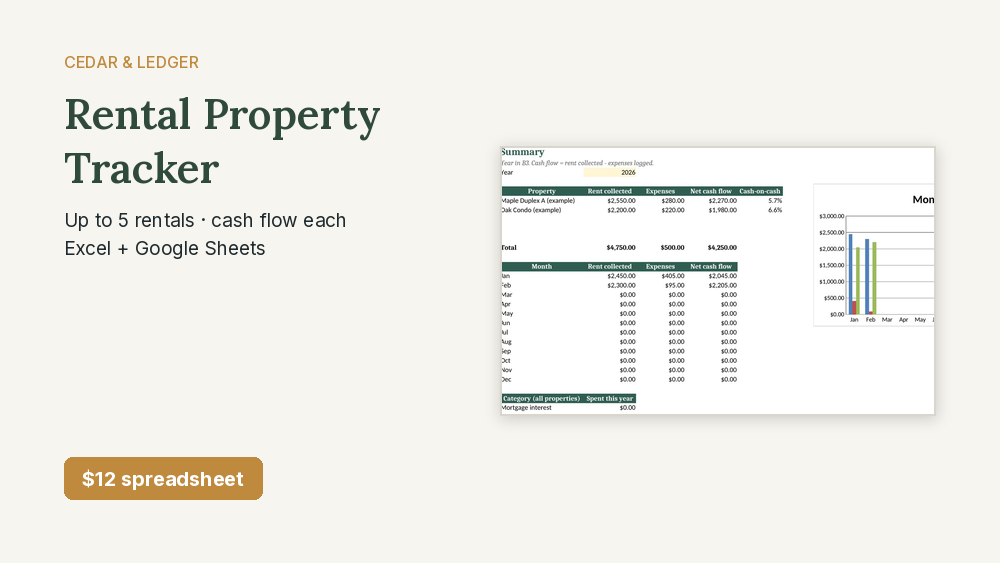Click the $1,500.00 chart axis label

click(832, 265)
